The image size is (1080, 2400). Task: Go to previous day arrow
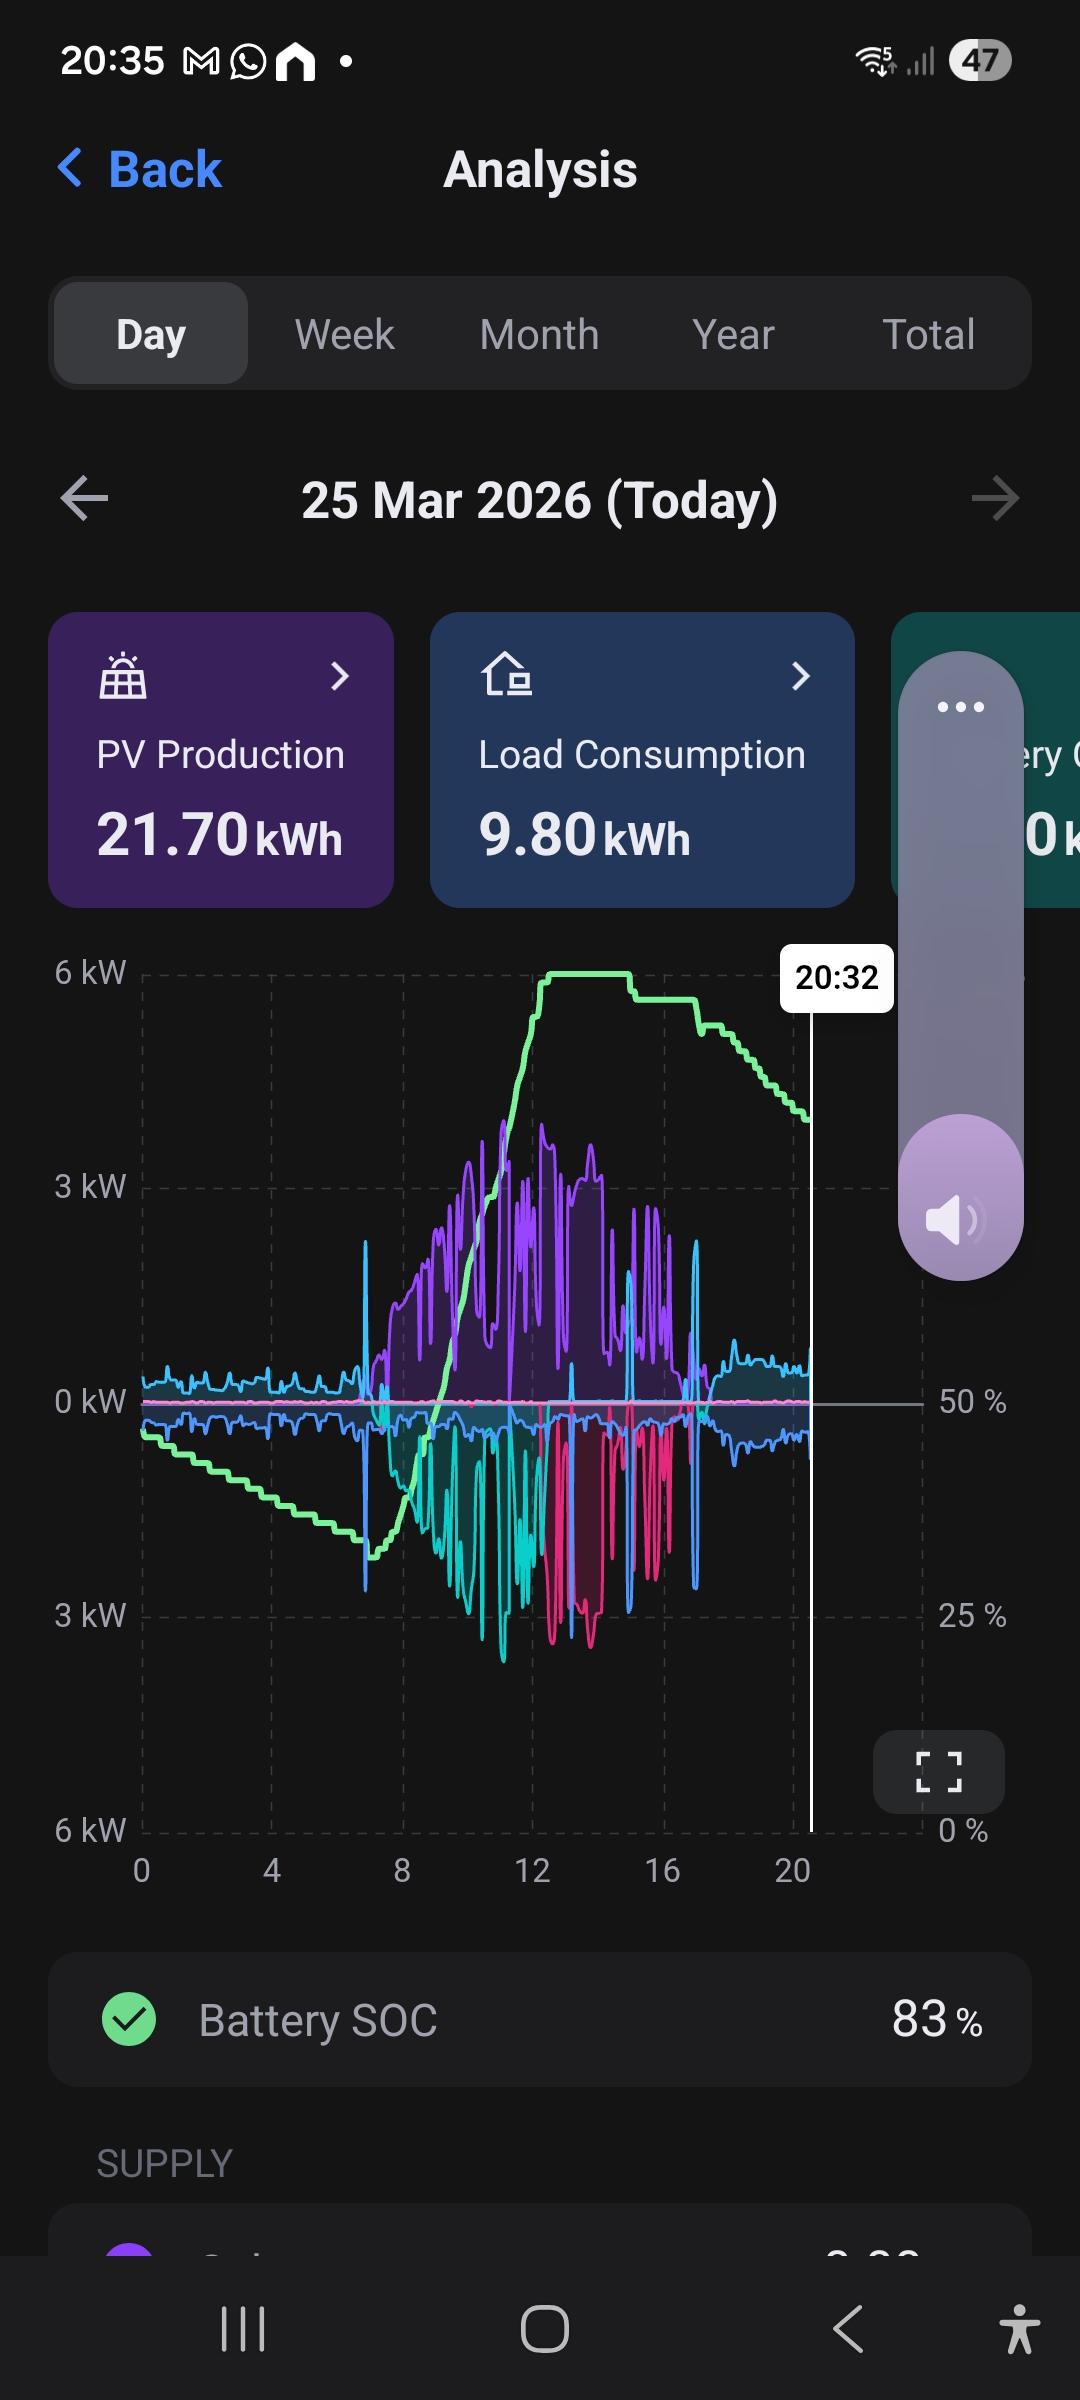(x=84, y=498)
